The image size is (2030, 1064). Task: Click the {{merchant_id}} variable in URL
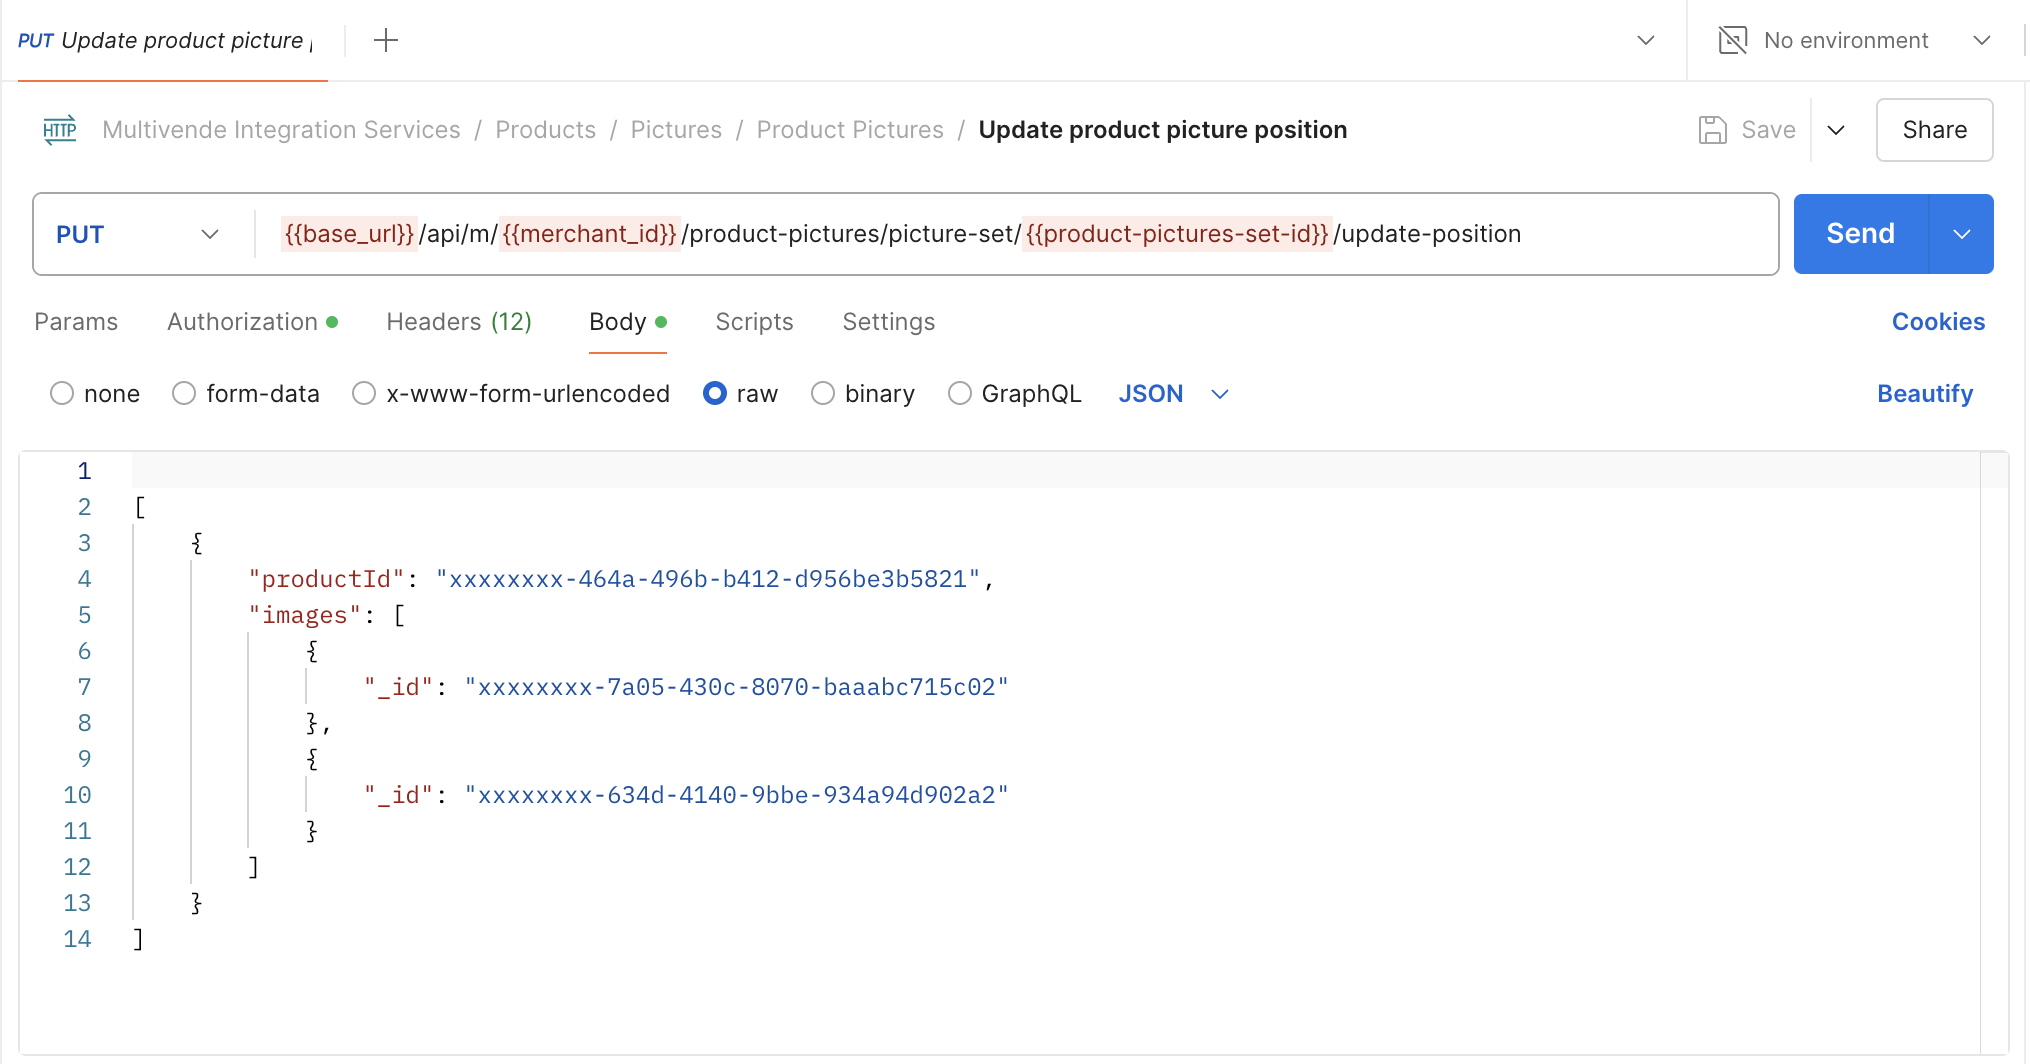(590, 234)
